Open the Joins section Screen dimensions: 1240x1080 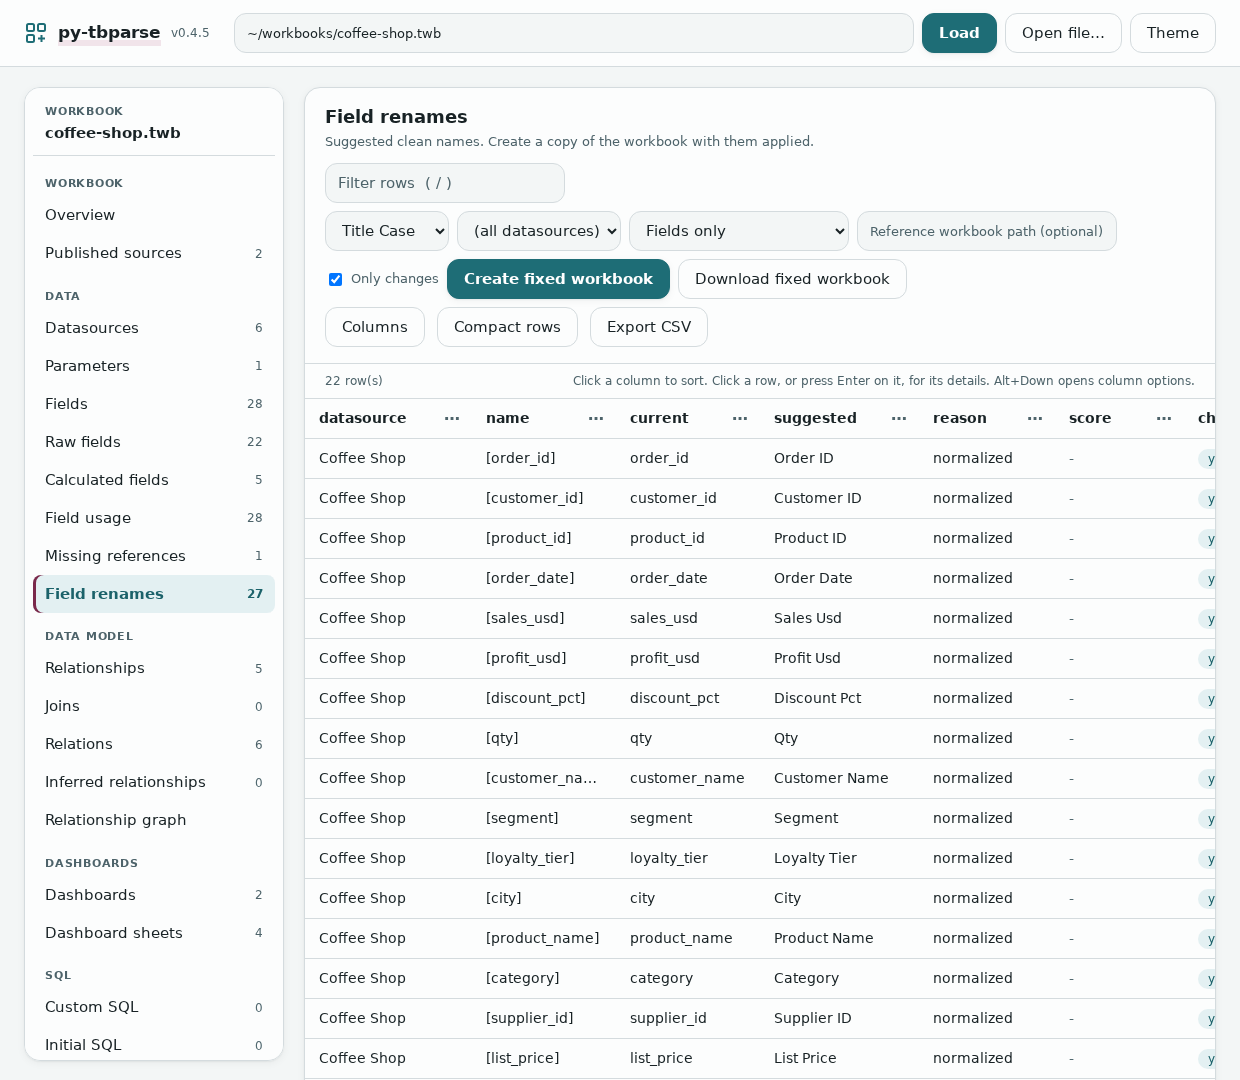[x=154, y=706]
